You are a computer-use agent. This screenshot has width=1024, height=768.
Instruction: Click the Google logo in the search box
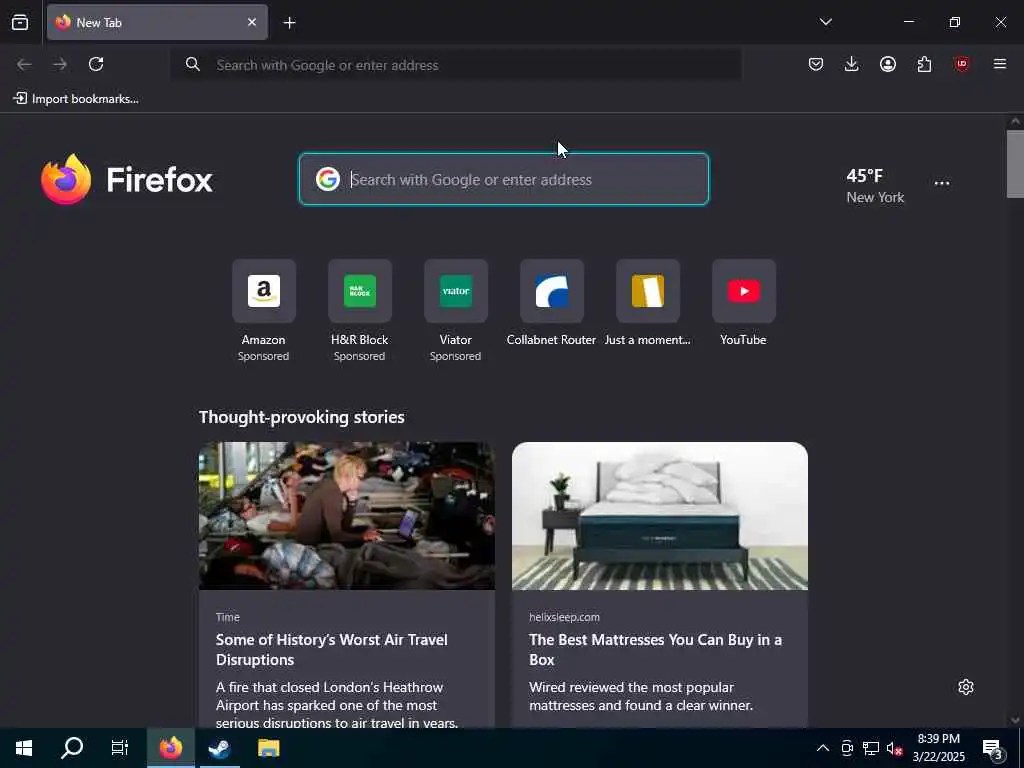pos(328,179)
